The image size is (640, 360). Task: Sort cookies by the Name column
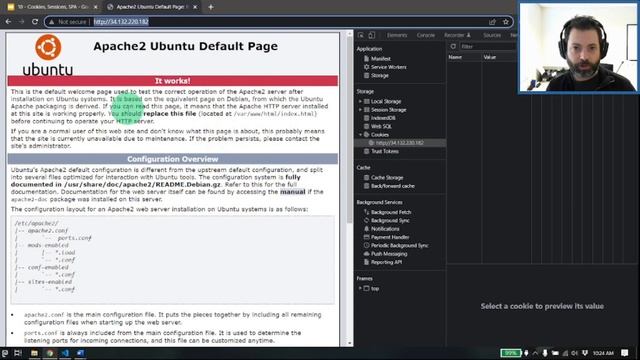click(x=464, y=57)
